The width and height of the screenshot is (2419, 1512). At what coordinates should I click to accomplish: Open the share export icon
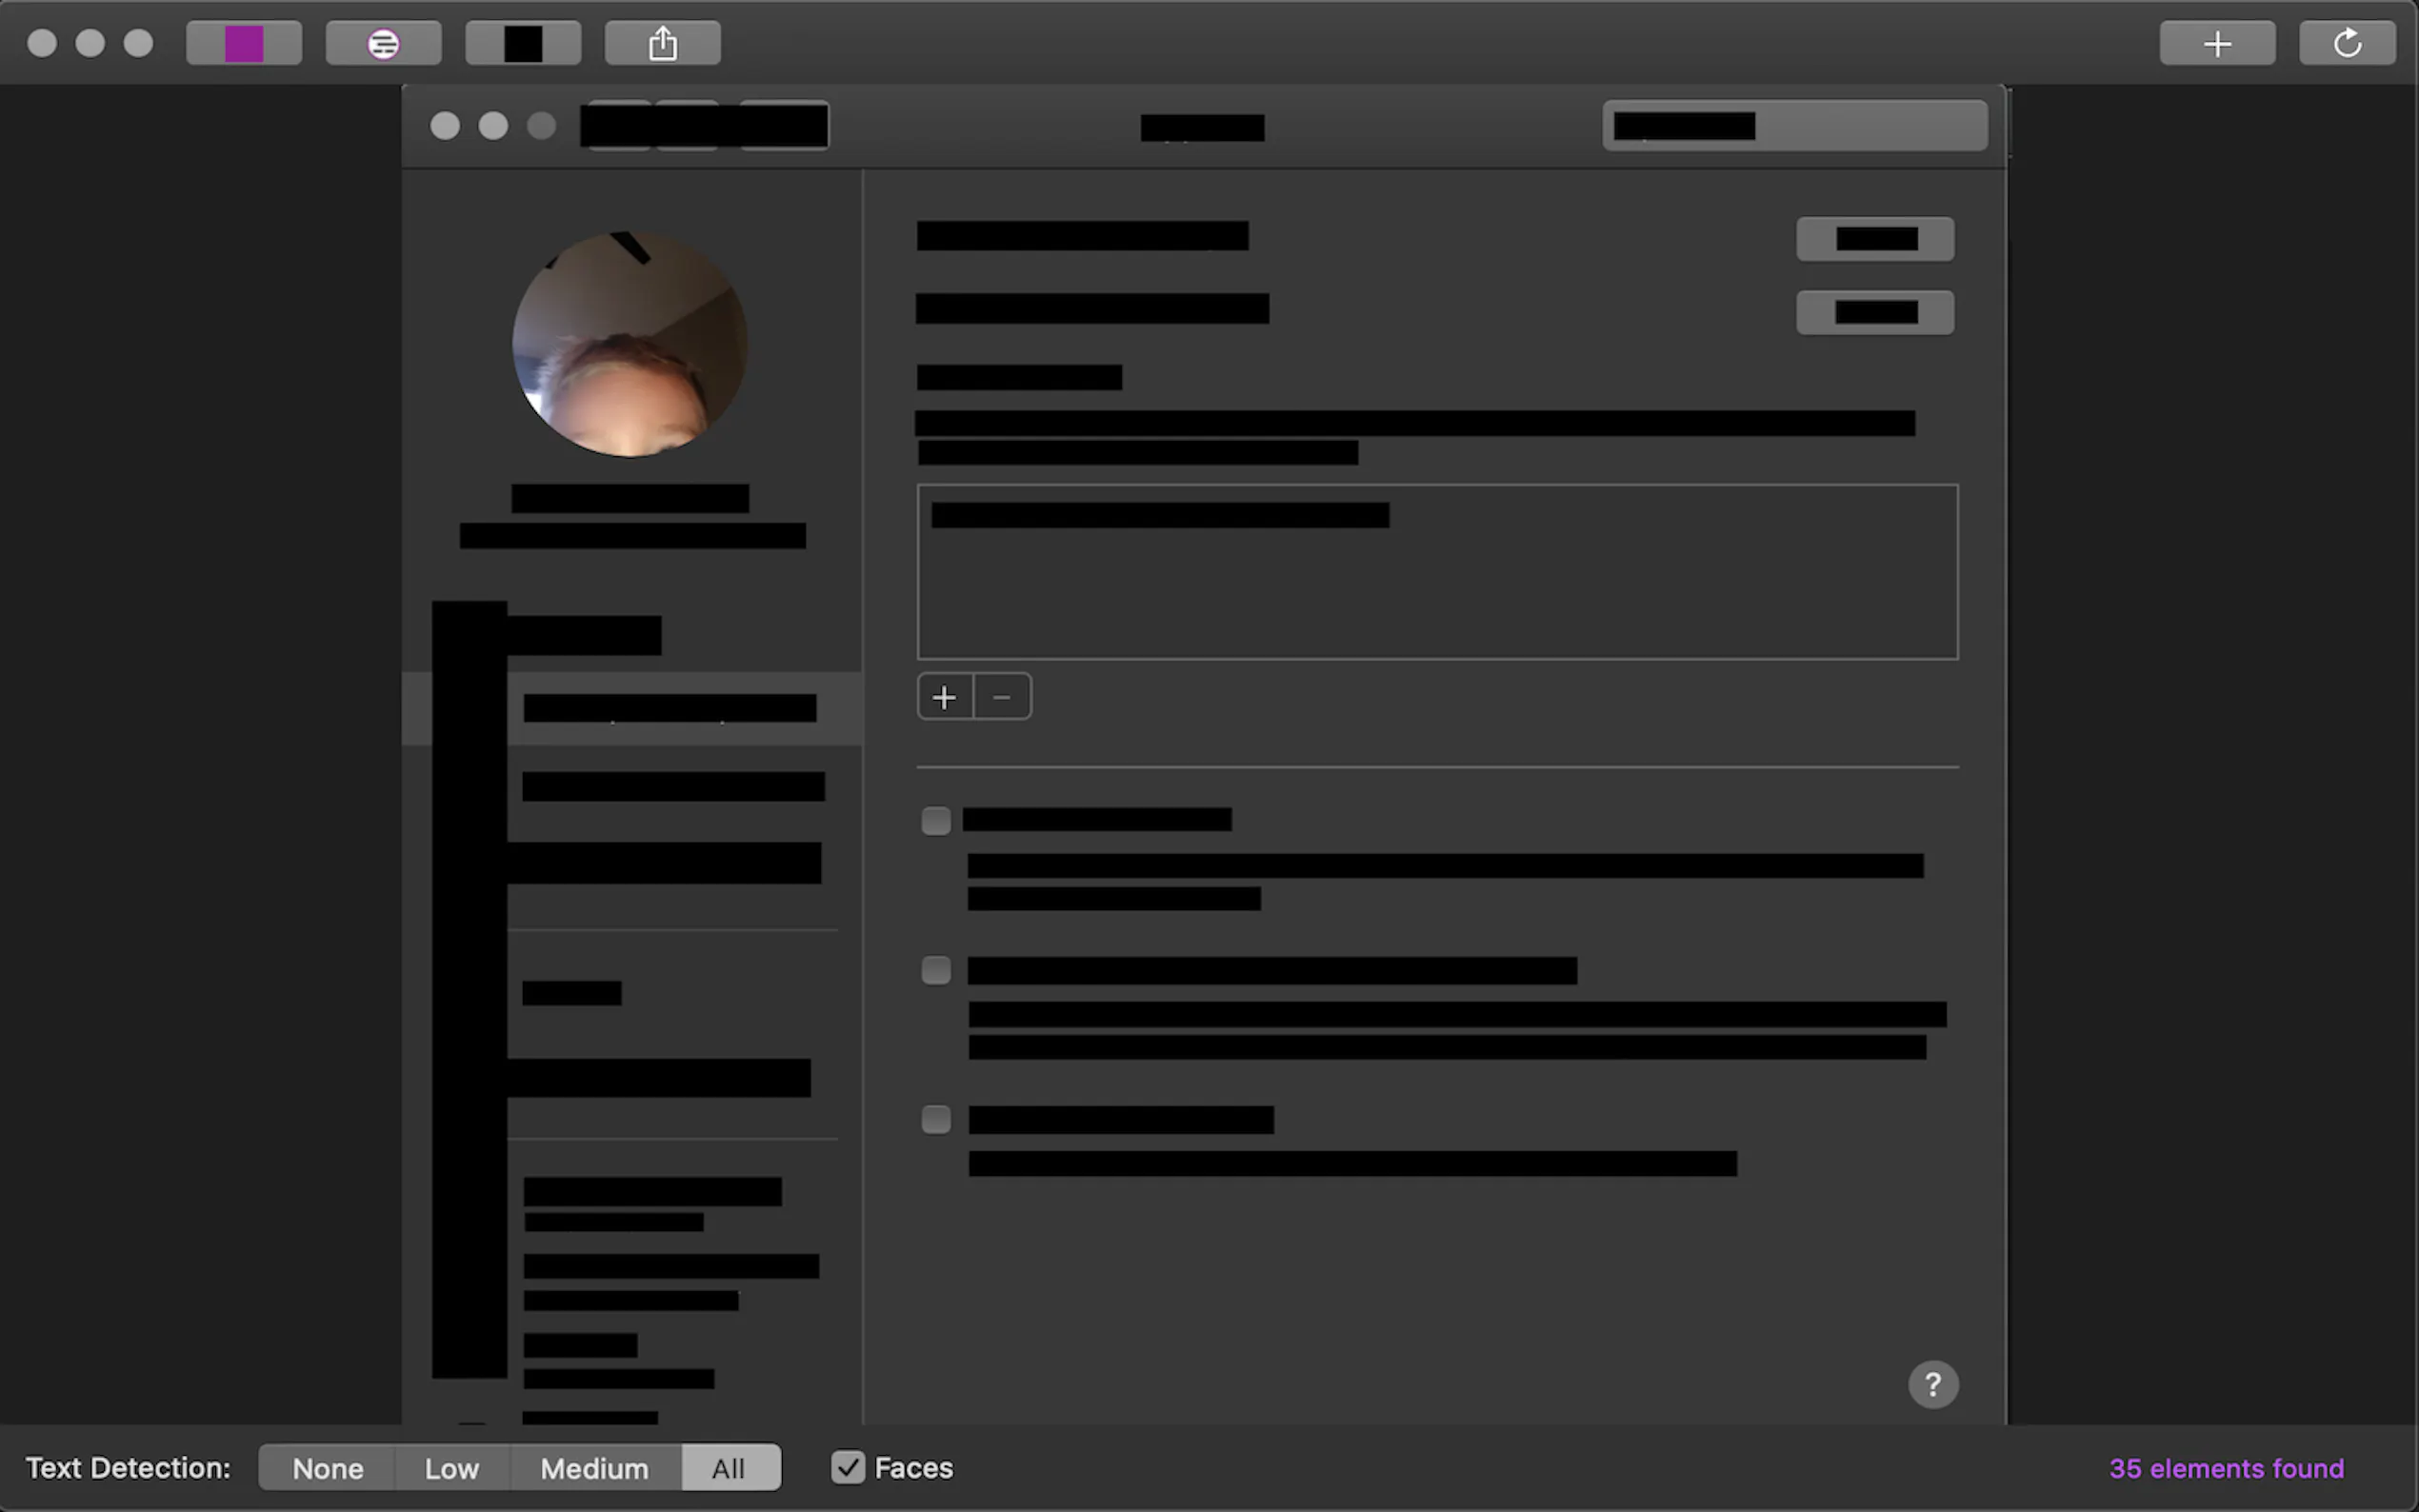(662, 44)
